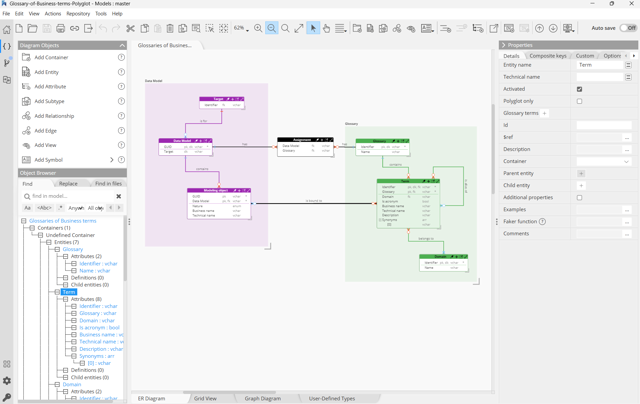Screen dimensions: 640x404
Task: Check the Polyglot only checkbox
Action: click(x=580, y=101)
